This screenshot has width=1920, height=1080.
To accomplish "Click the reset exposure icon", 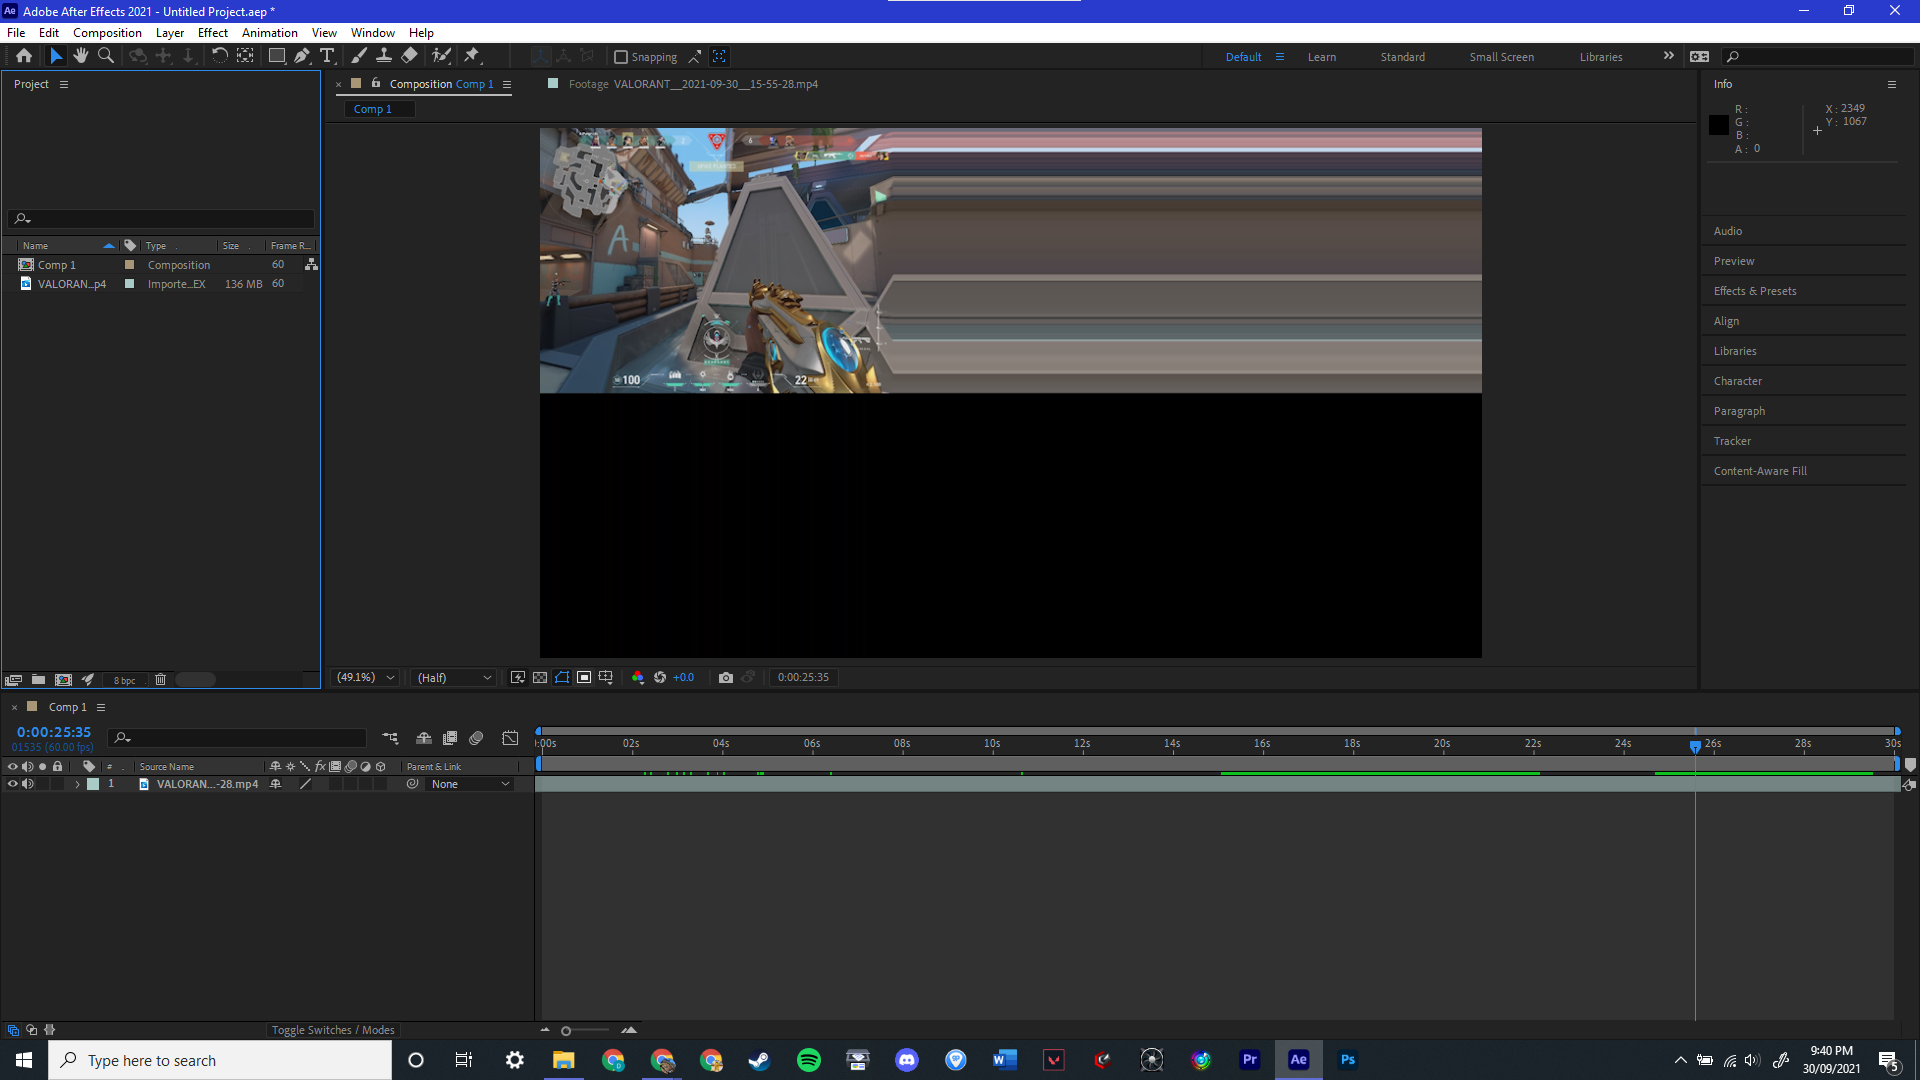I will (x=660, y=678).
